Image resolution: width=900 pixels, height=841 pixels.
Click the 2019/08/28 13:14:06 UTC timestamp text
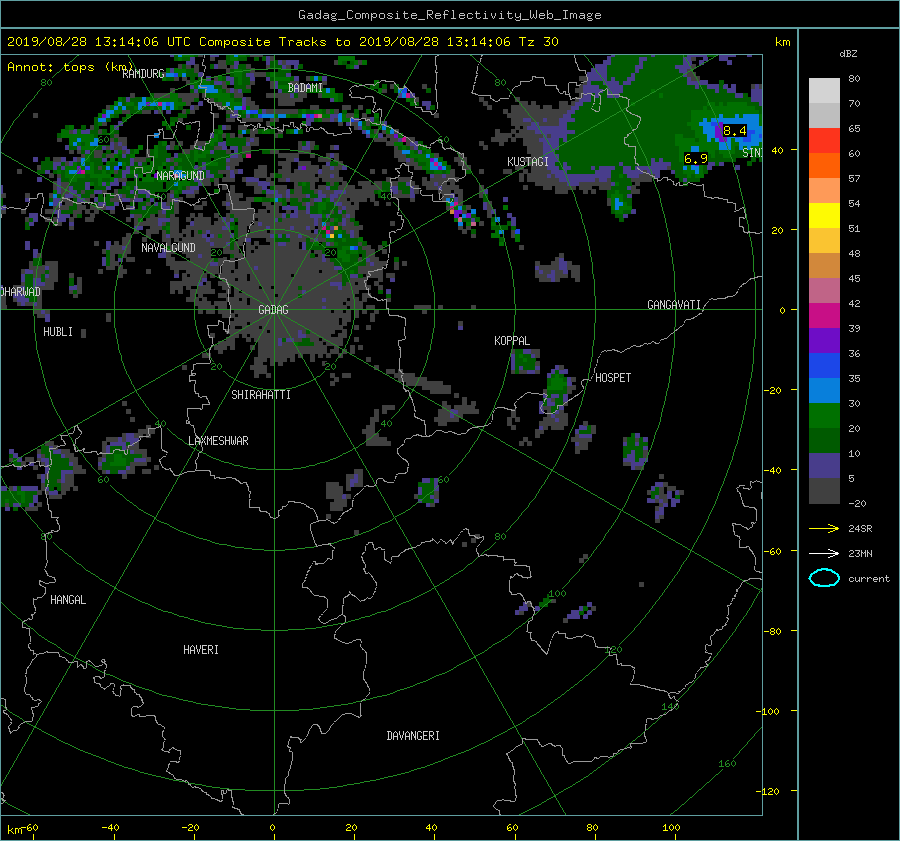pos(99,42)
